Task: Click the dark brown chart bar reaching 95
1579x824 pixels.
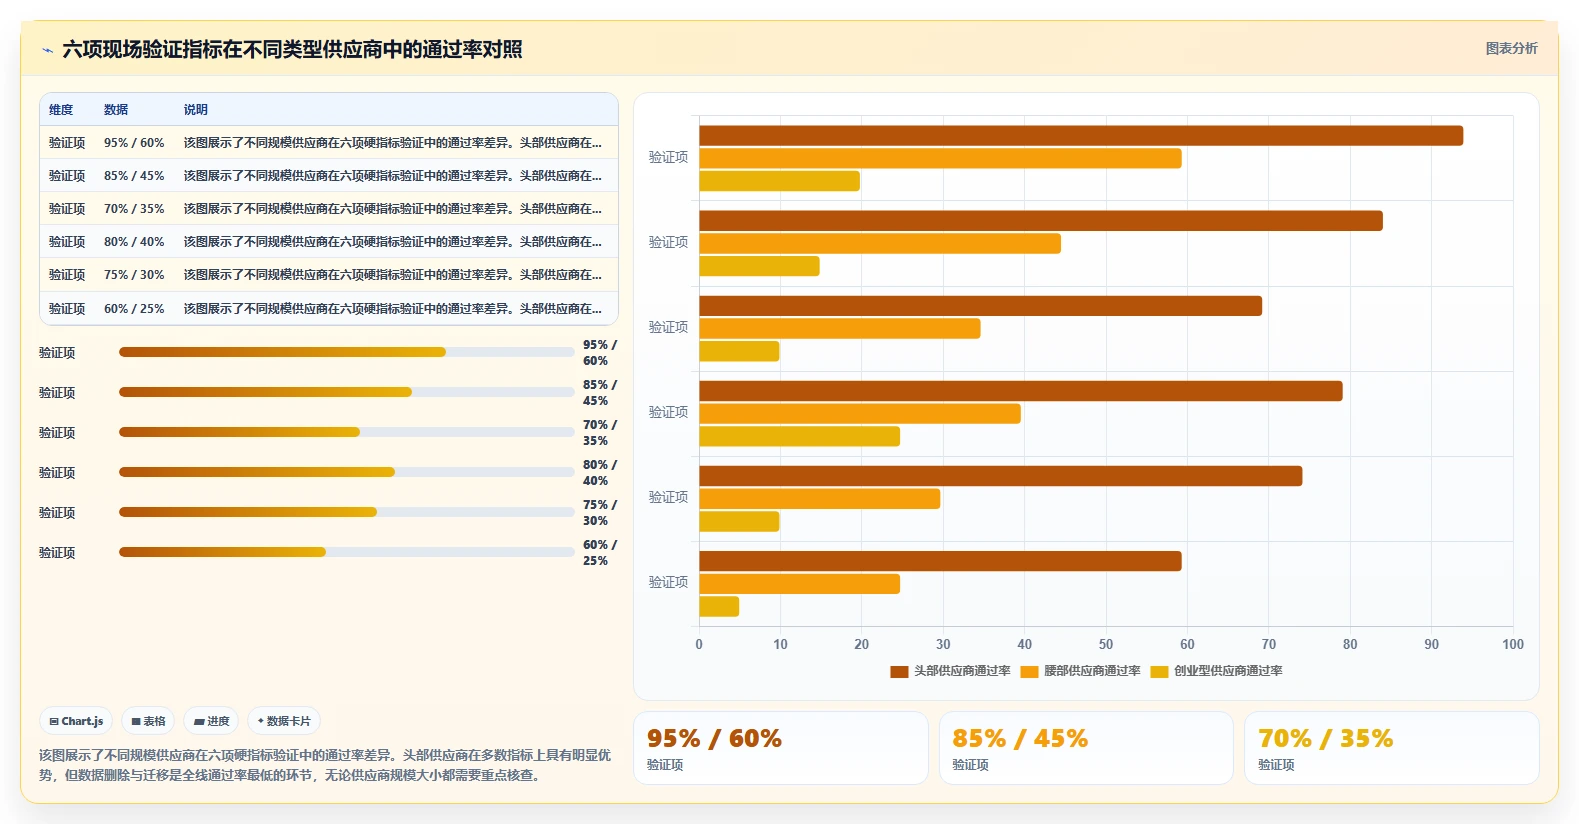Action: 1081,136
